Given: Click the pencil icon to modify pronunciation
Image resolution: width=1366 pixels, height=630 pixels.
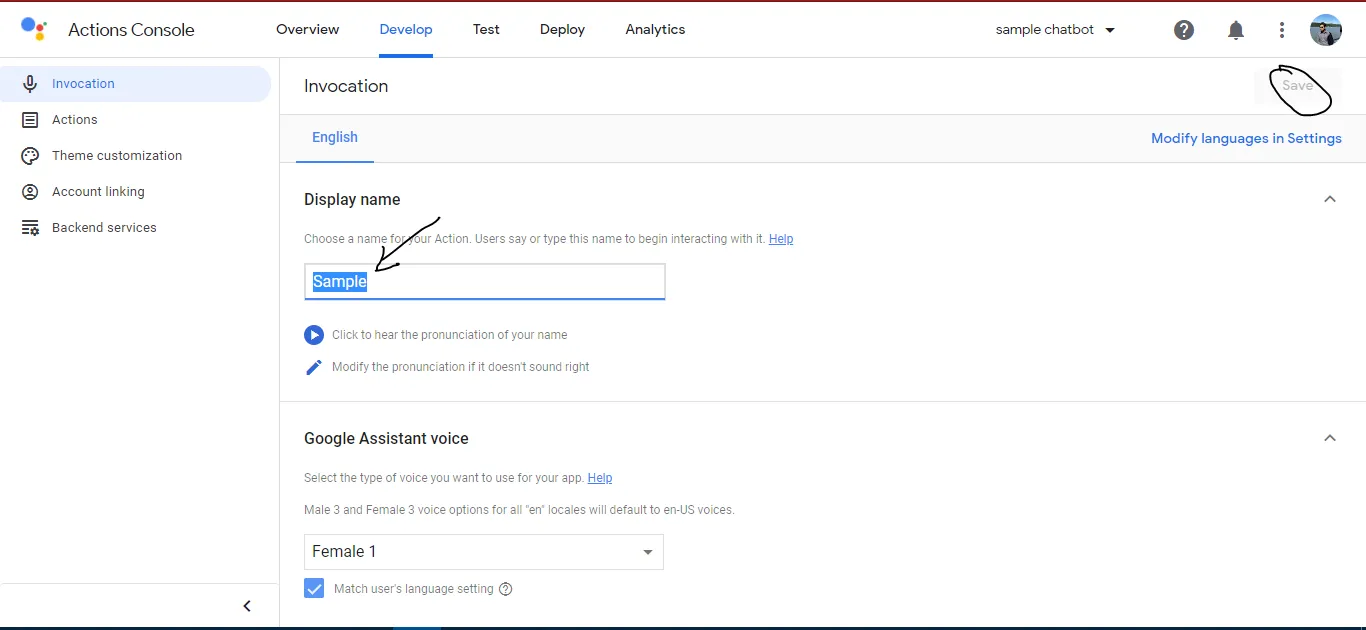Looking at the screenshot, I should click(x=314, y=367).
